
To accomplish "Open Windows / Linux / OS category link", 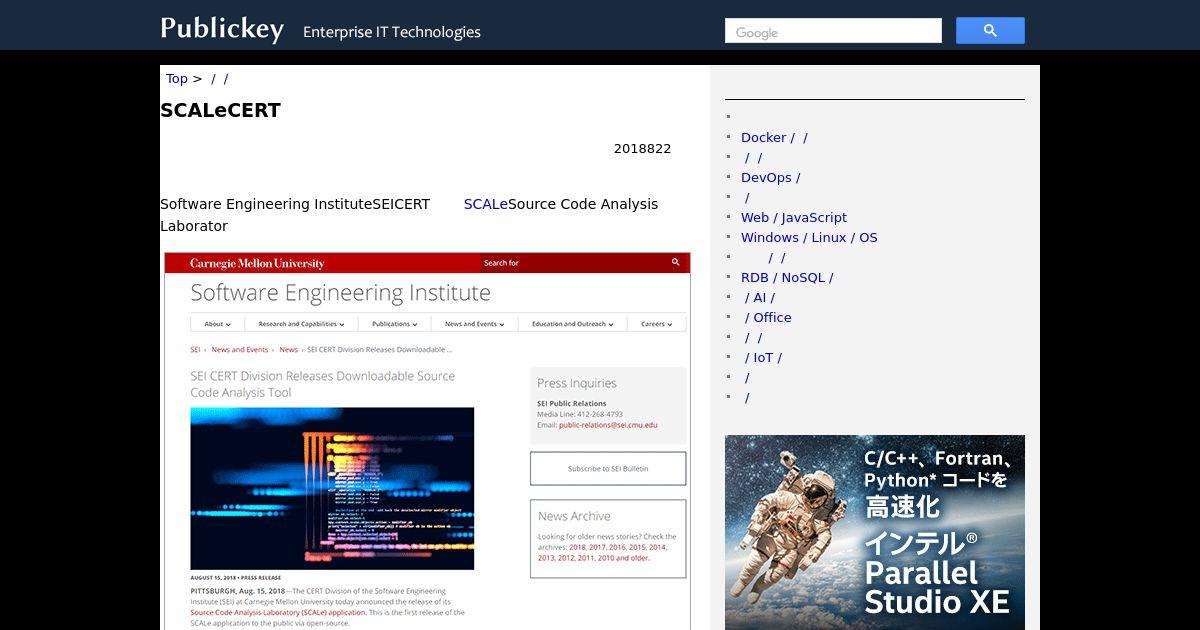I will coord(809,237).
